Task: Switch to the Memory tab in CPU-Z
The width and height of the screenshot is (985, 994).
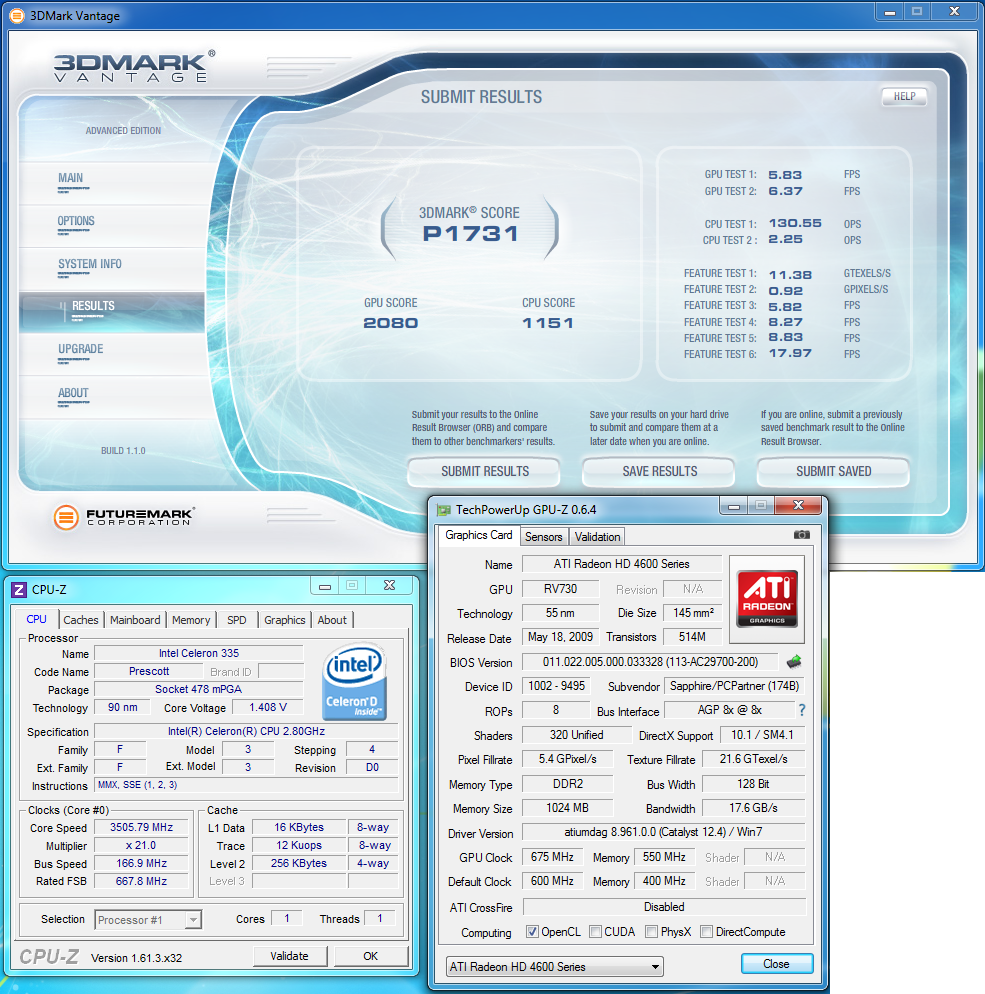Action: point(191,620)
